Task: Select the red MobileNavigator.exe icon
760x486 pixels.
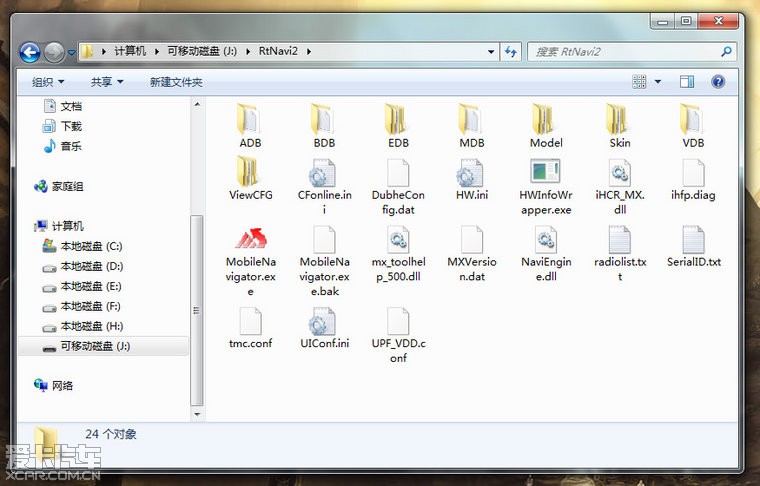Action: (x=251, y=238)
